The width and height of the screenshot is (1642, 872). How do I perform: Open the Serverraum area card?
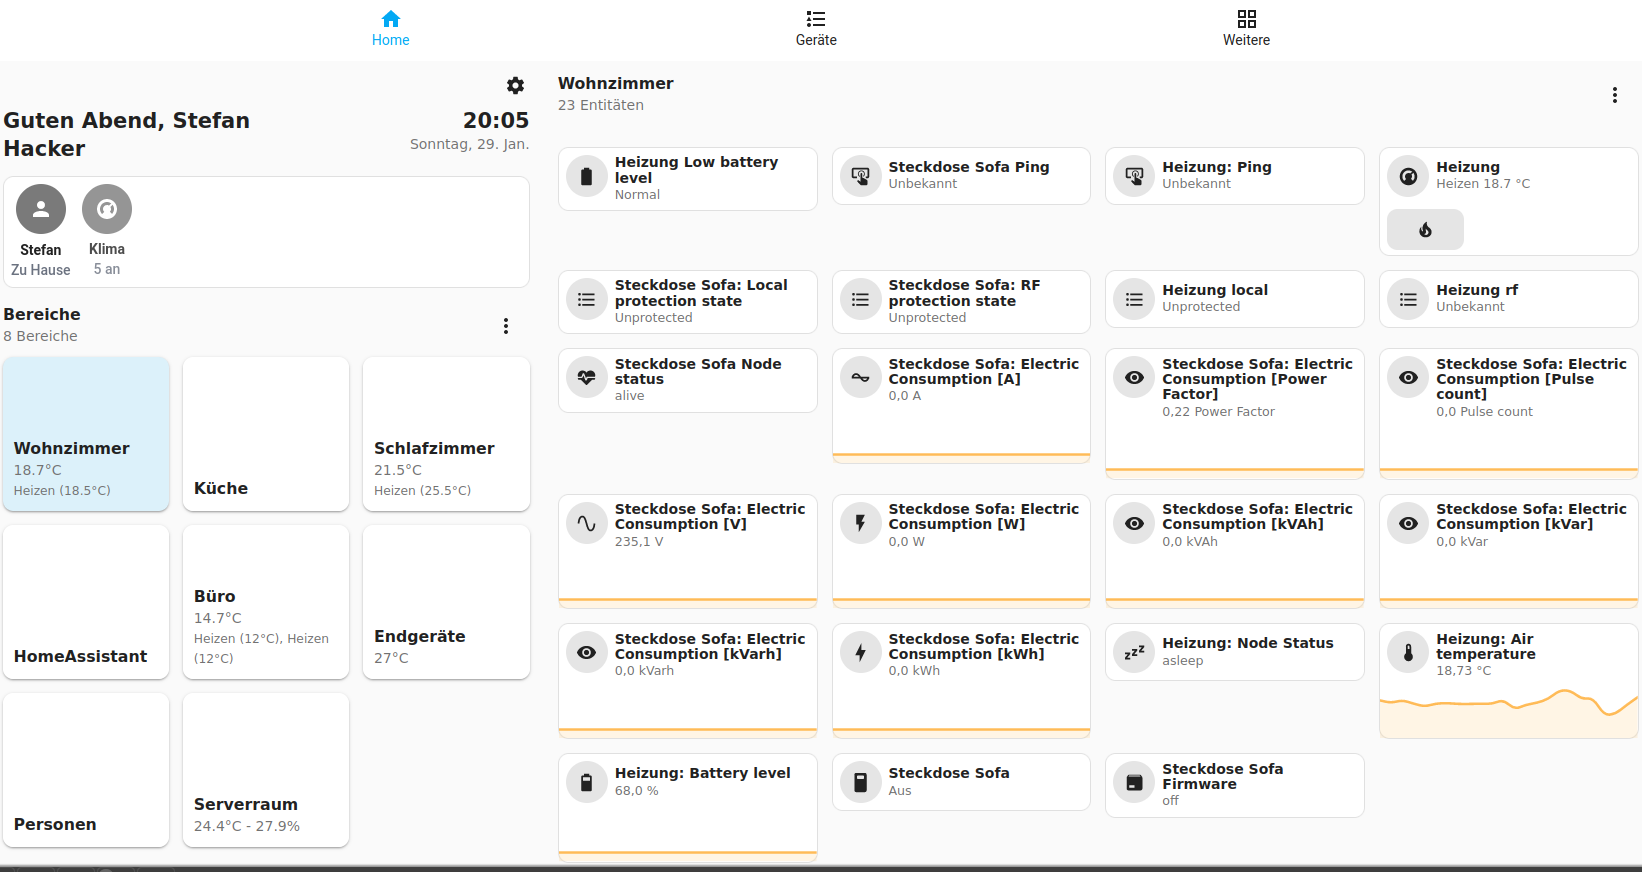click(266, 770)
